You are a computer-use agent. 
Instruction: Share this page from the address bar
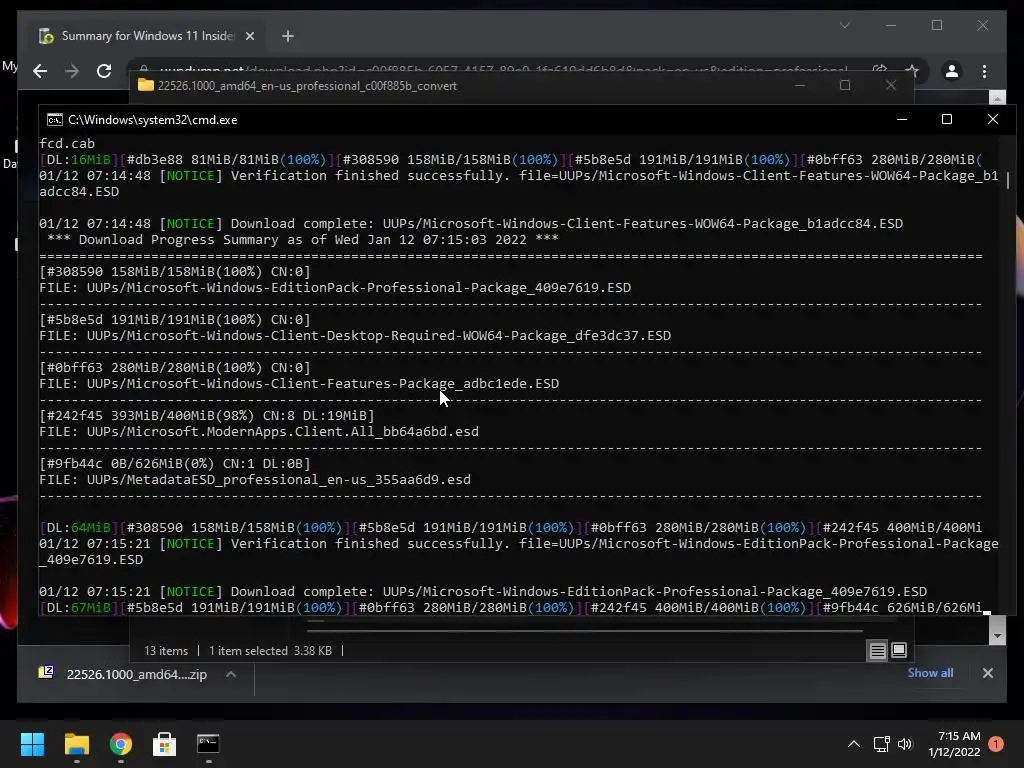880,71
